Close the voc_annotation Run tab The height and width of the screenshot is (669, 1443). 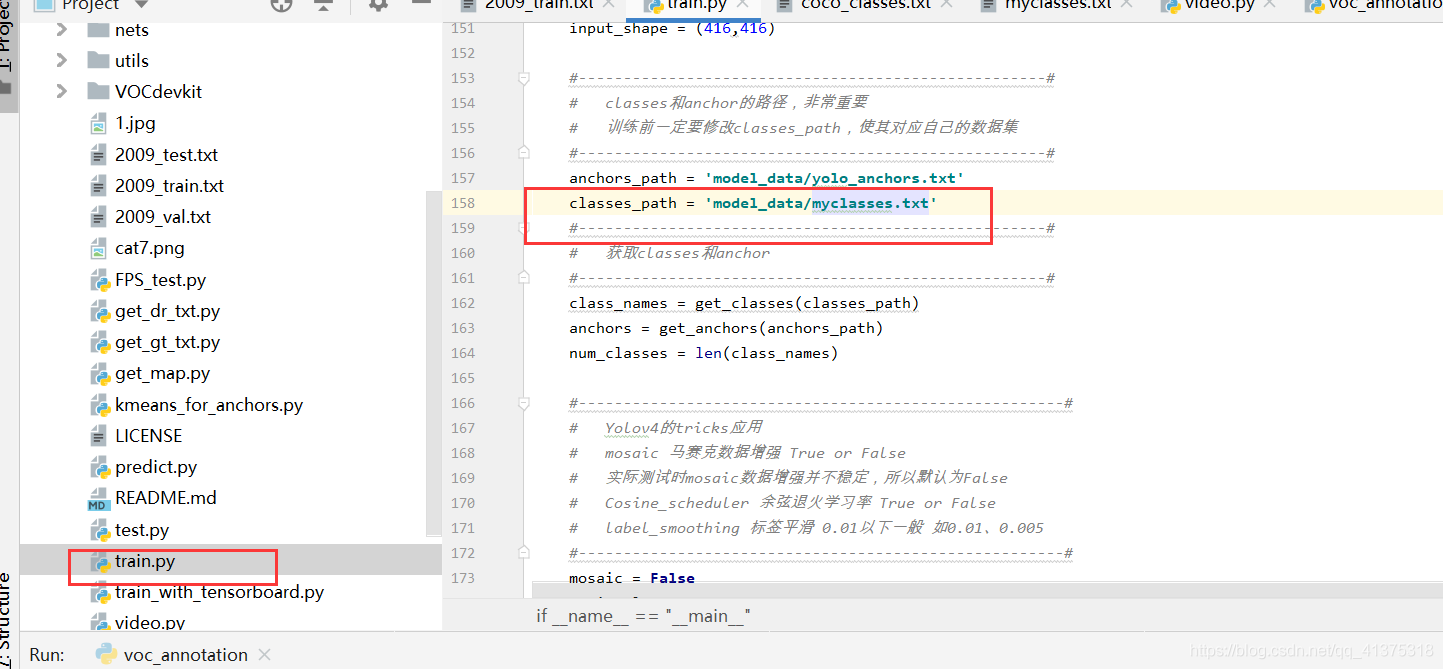265,655
